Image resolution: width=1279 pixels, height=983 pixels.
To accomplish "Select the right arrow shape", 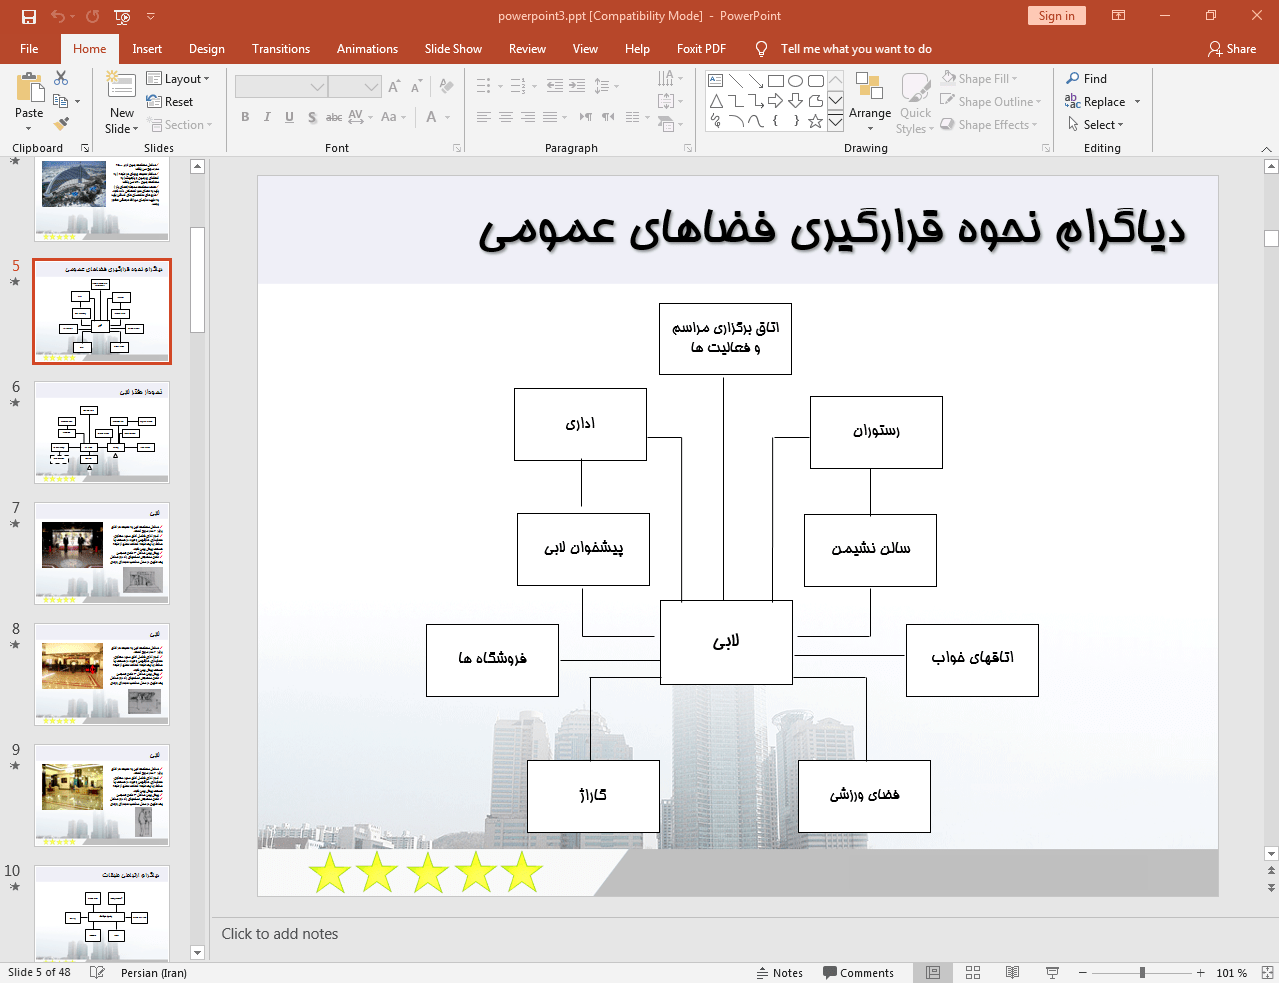I will [x=776, y=101].
